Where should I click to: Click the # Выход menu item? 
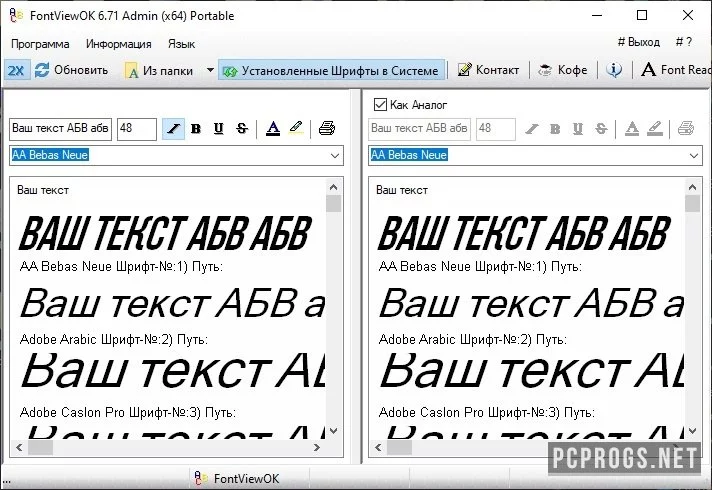point(638,42)
